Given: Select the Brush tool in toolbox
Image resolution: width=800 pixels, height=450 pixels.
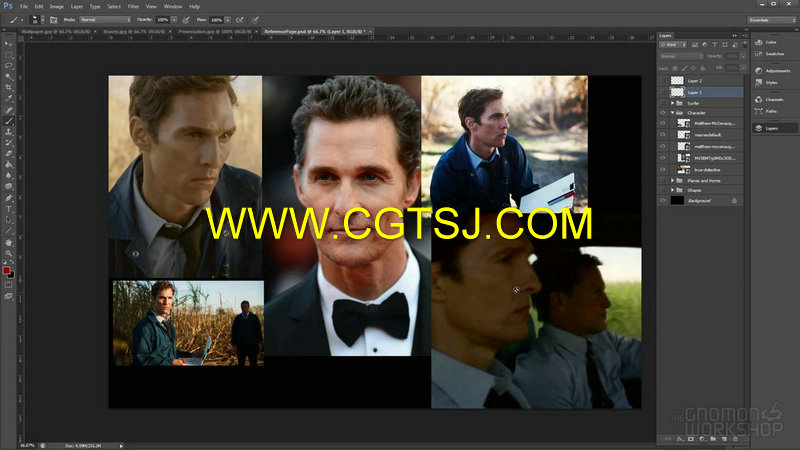Looking at the screenshot, I should coord(8,121).
